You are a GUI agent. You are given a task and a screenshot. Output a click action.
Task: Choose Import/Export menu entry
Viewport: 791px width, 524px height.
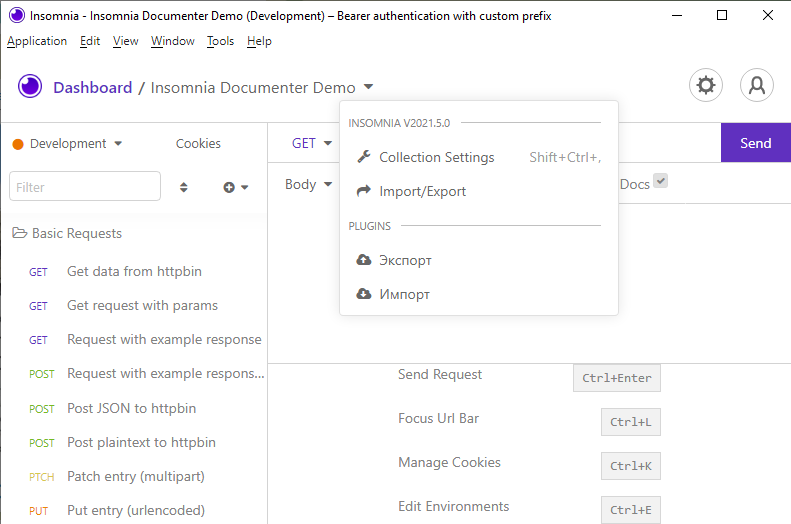pyautogui.click(x=479, y=192)
